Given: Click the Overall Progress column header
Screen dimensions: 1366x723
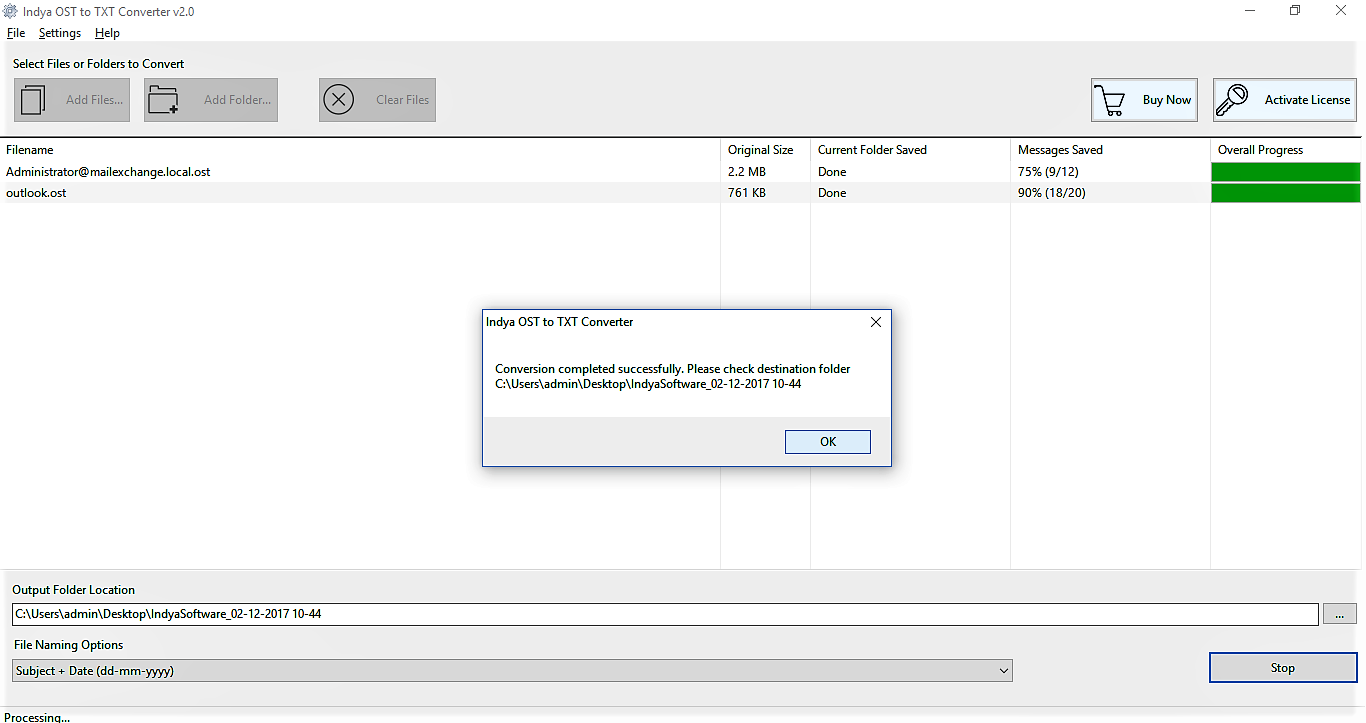Looking at the screenshot, I should (x=1261, y=150).
